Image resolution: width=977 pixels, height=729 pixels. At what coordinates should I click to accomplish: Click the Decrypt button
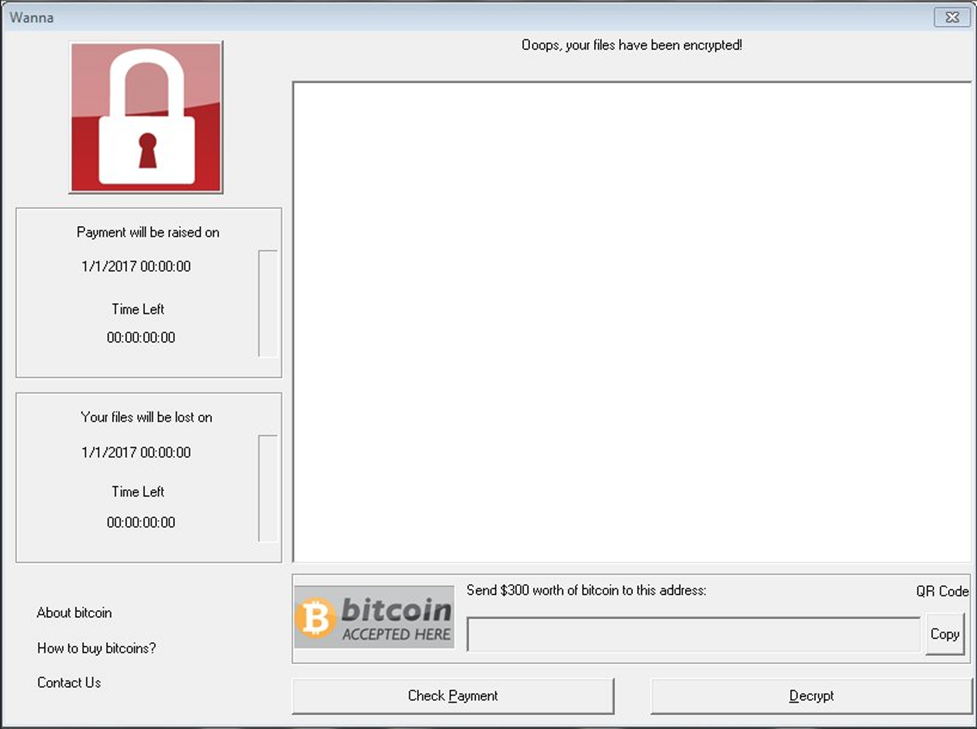(x=811, y=695)
